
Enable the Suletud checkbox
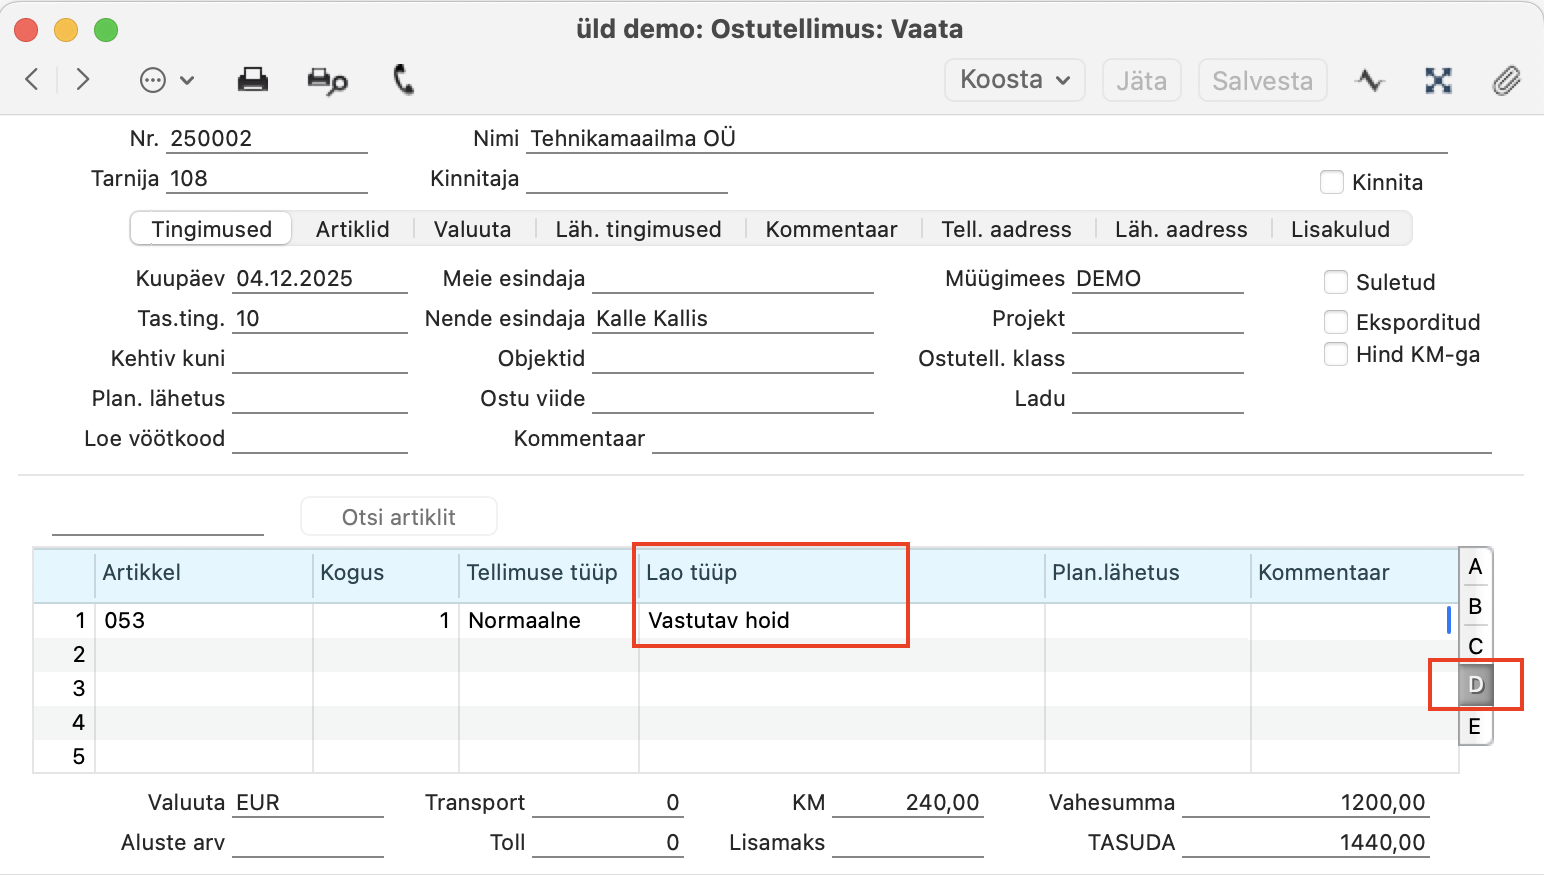1336,282
